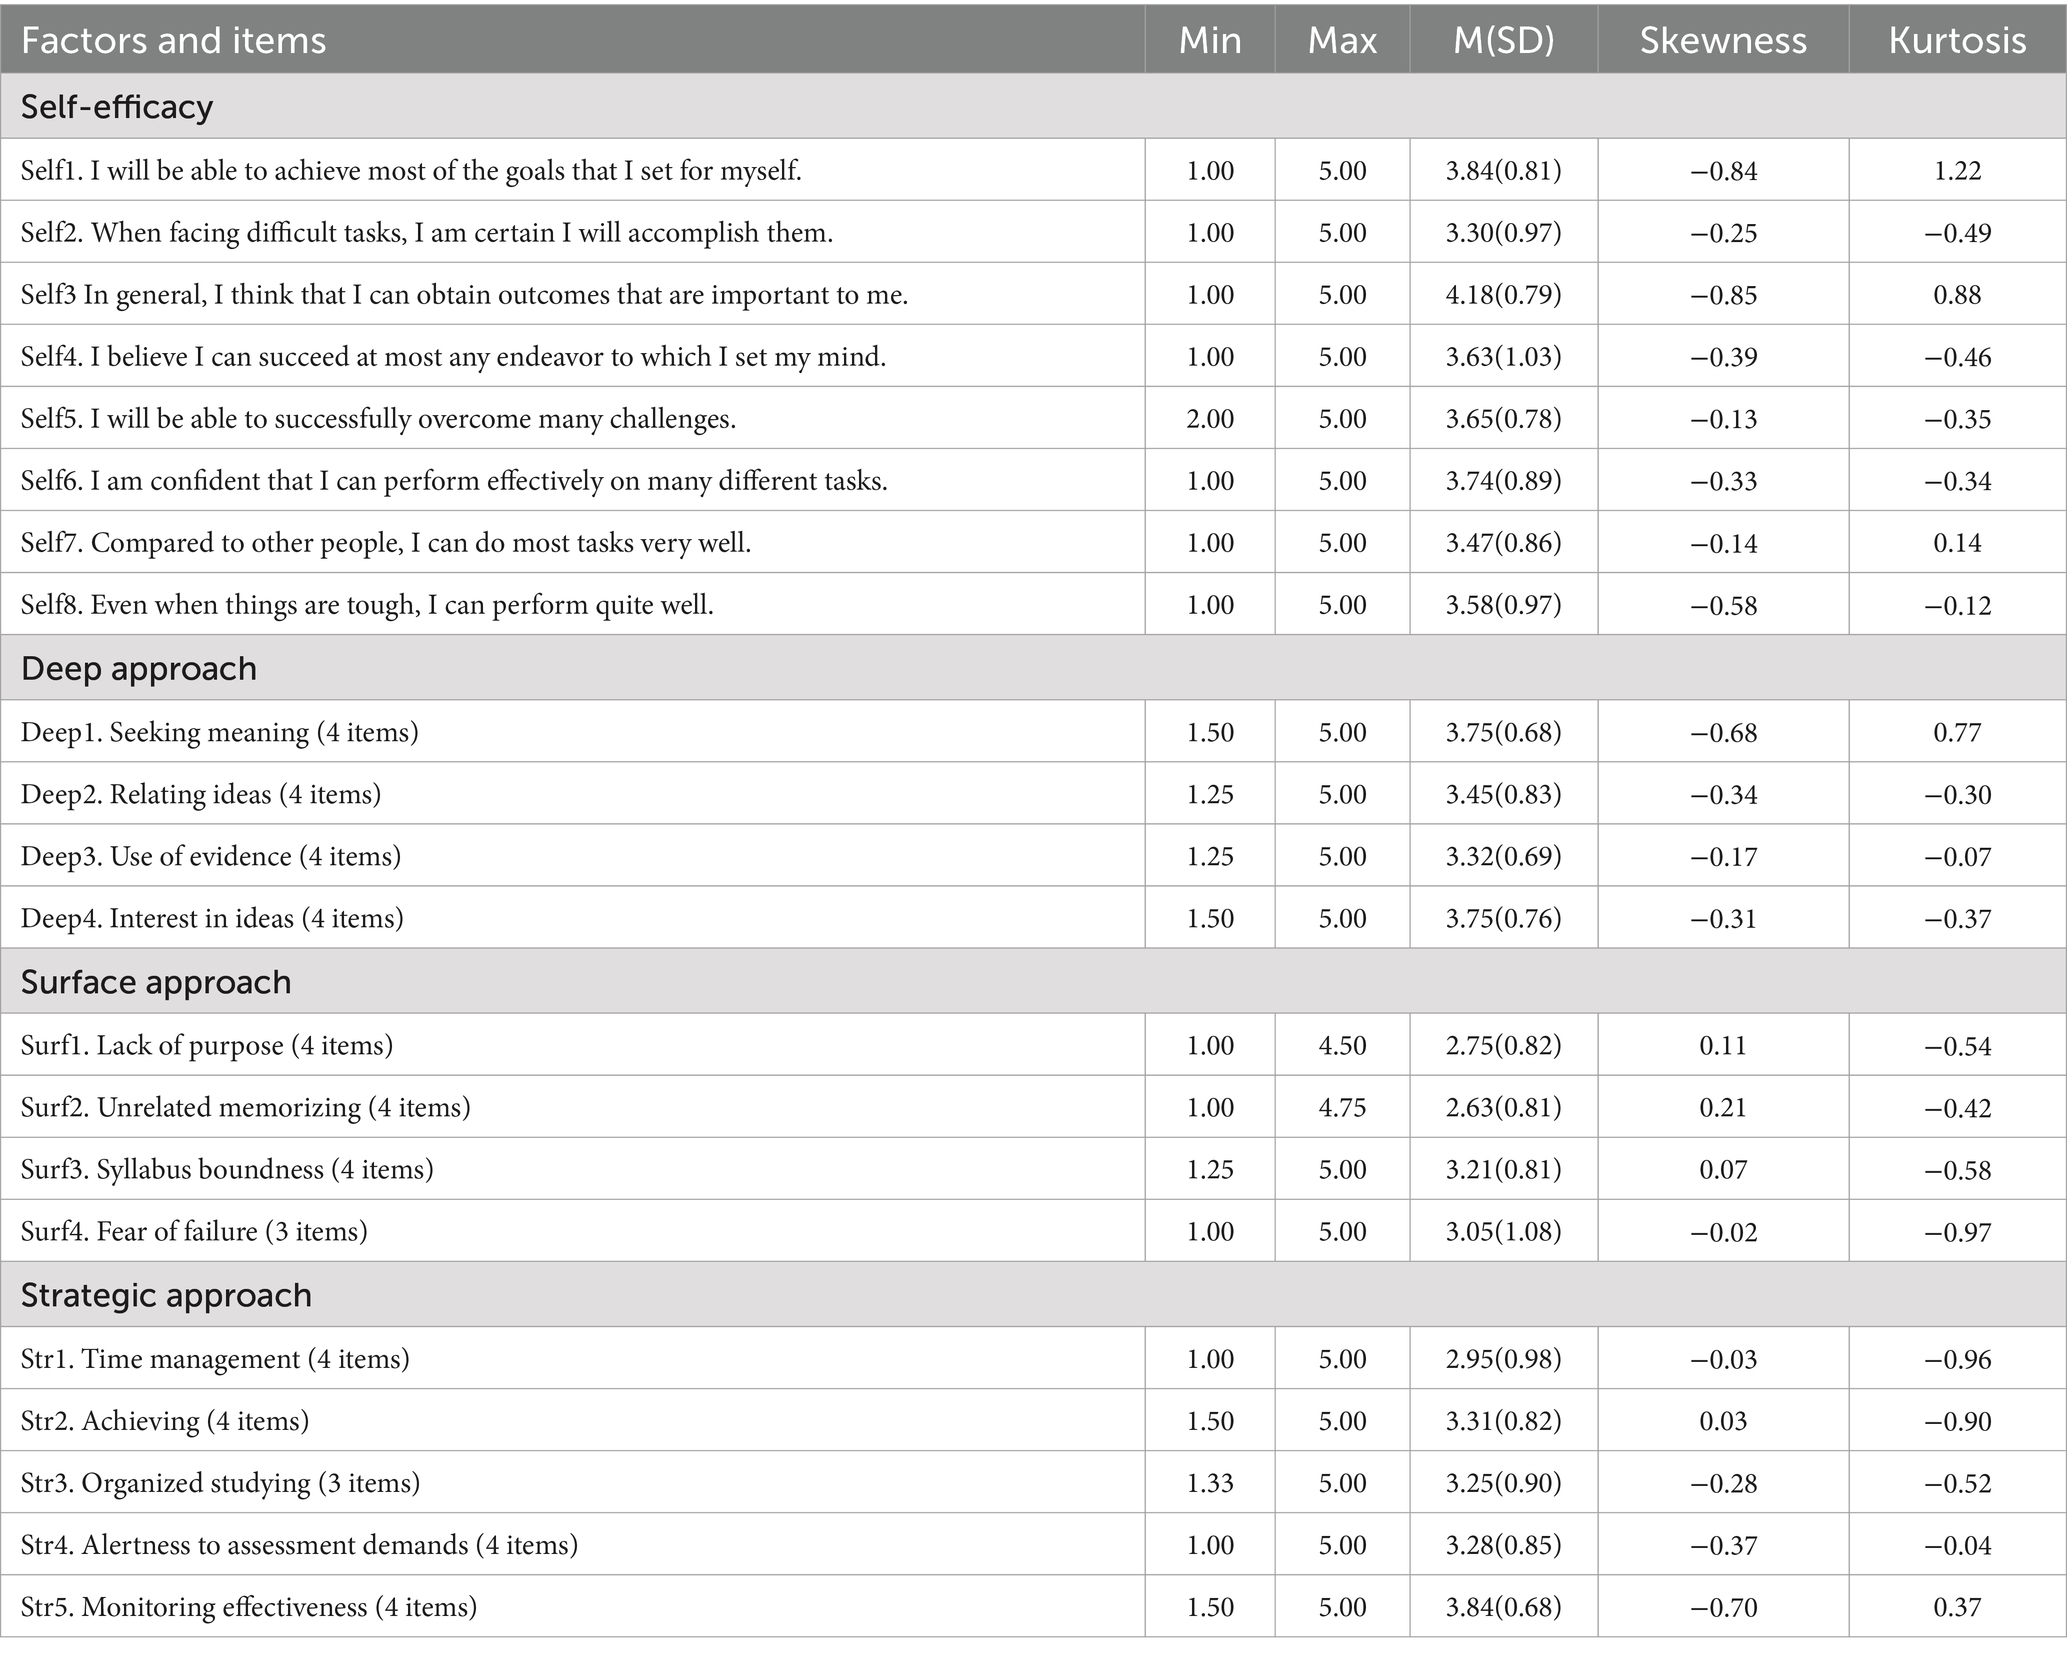Click the Self8 item about tough things
The width and height of the screenshot is (2067, 1655).
(367, 604)
